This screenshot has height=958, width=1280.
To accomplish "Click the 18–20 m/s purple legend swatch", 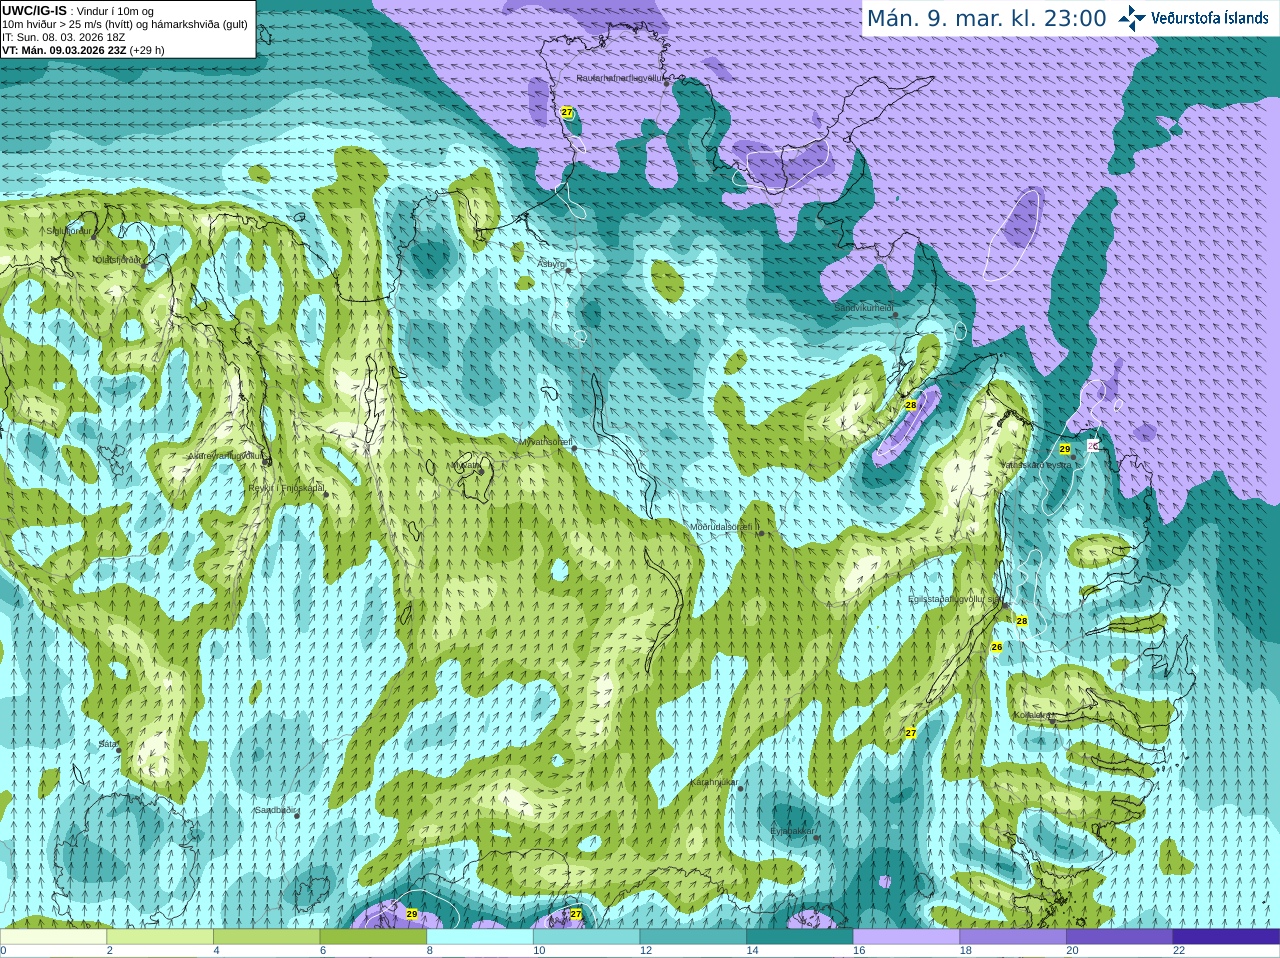I will [1013, 937].
